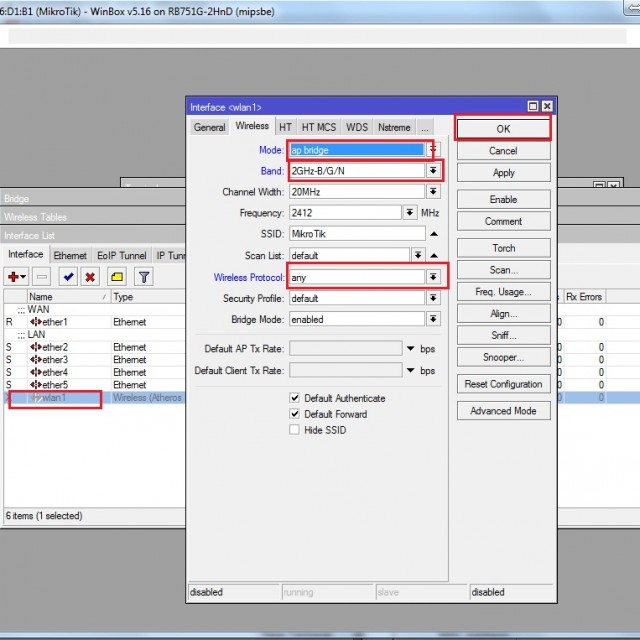This screenshot has height=640, width=640.
Task: Open the Channel Width dropdown arrow
Action: [x=433, y=191]
